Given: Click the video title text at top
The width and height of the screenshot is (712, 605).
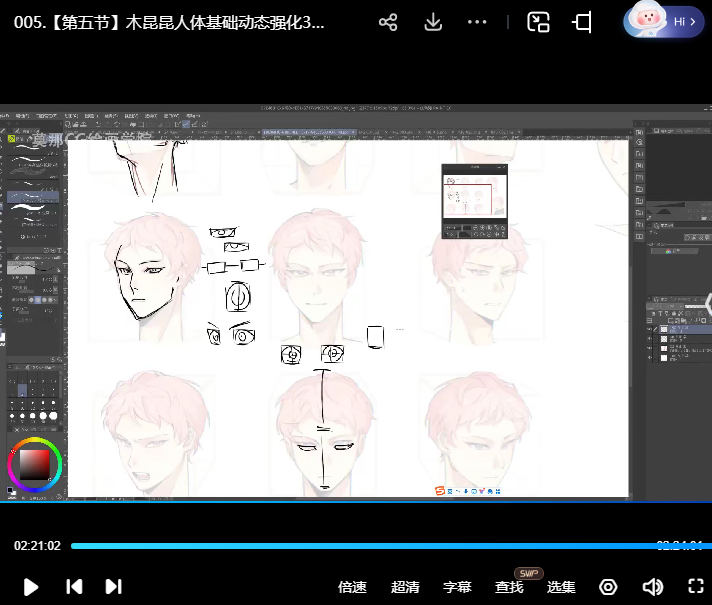Looking at the screenshot, I should pos(170,23).
